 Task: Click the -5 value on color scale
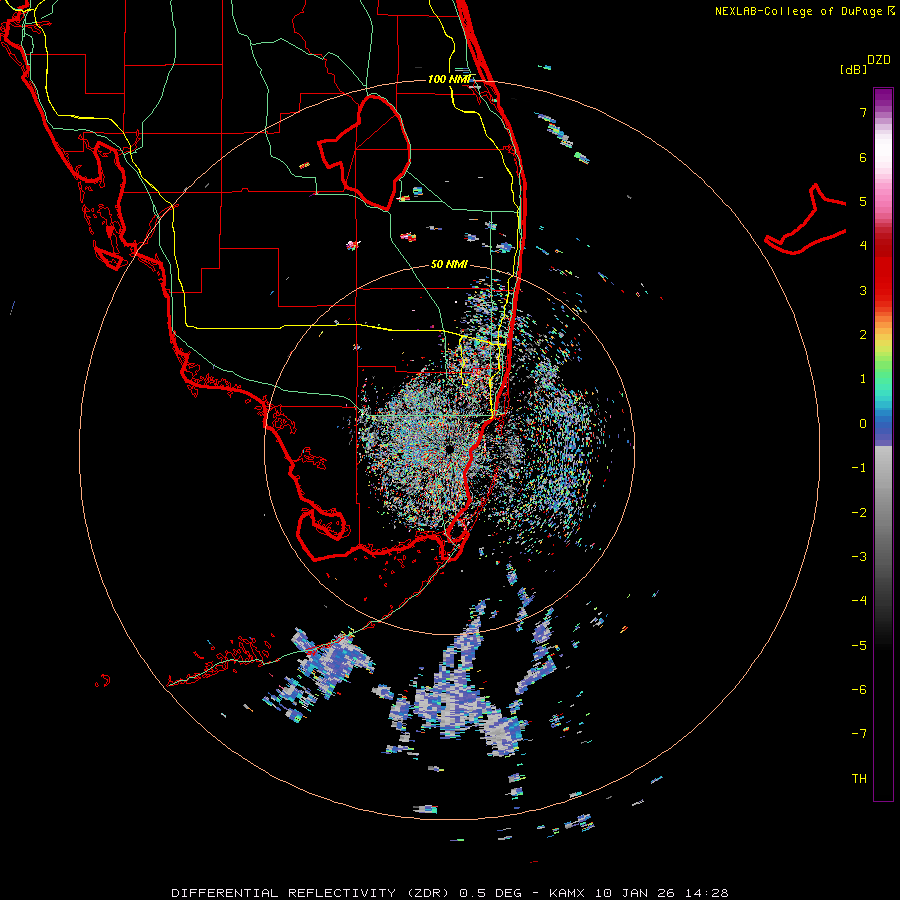coord(859,646)
